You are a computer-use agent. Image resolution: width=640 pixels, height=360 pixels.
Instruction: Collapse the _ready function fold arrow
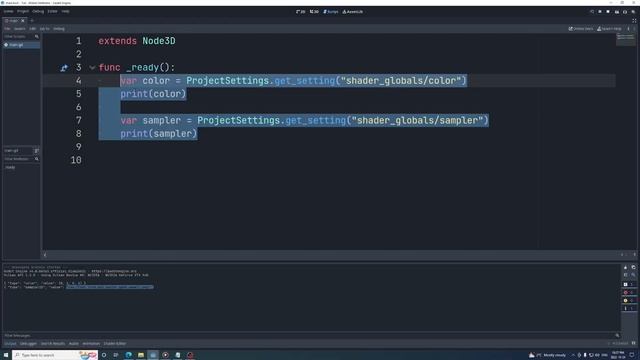pyautogui.click(x=92, y=67)
